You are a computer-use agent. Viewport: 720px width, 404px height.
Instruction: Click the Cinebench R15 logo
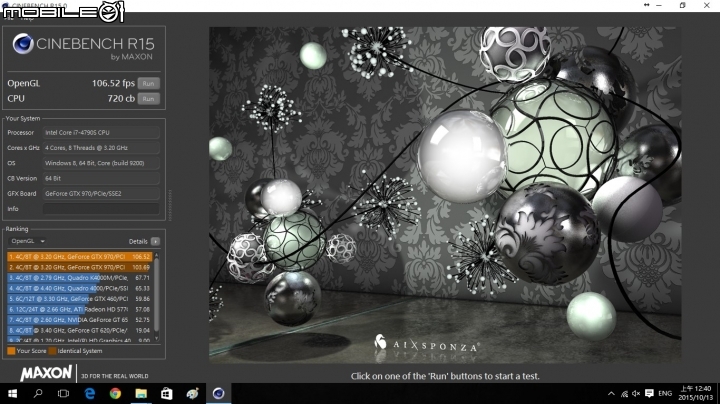pyautogui.click(x=83, y=46)
